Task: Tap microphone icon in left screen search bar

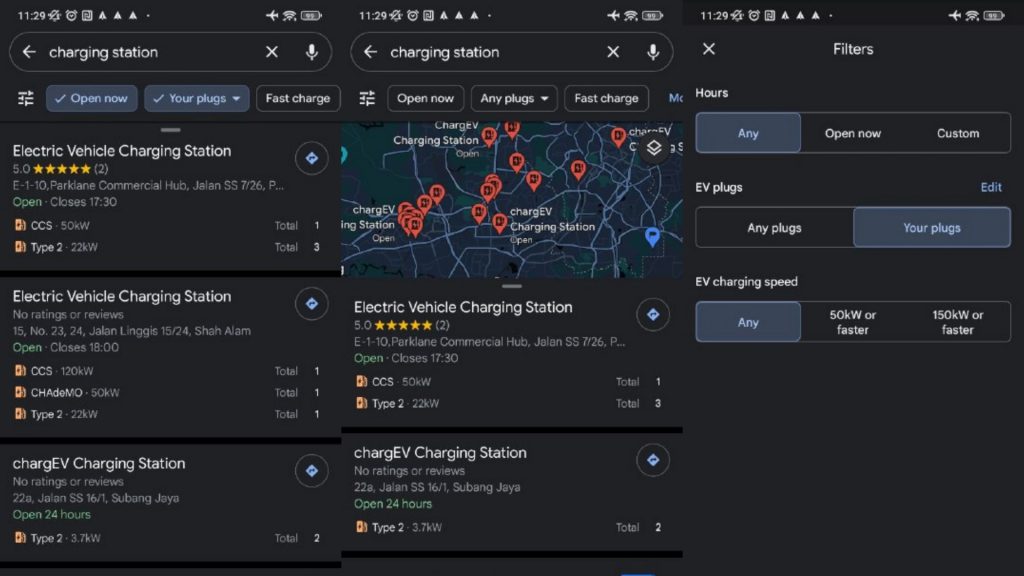Action: point(312,52)
